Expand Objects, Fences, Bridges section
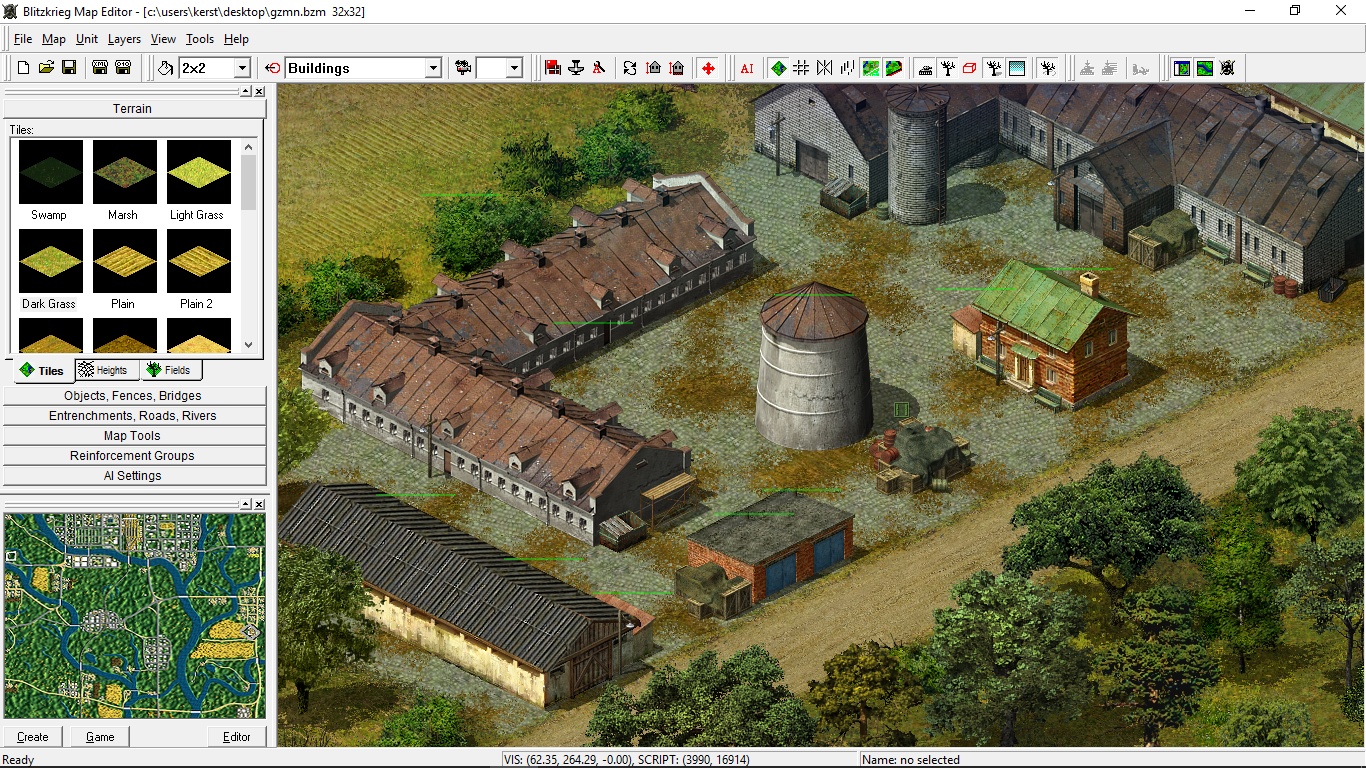The width and height of the screenshot is (1366, 768). pos(134,396)
